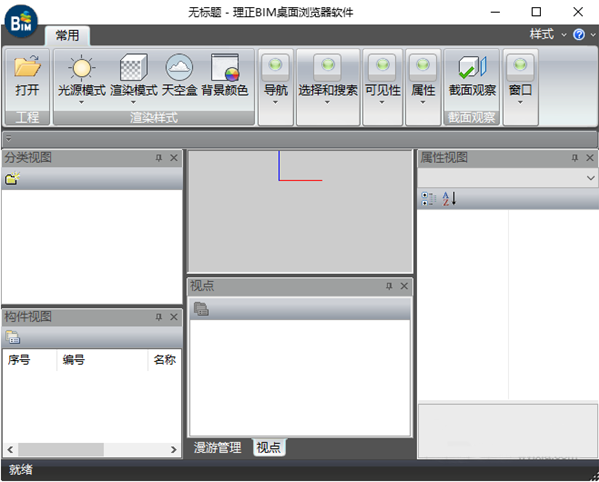The height and width of the screenshot is (482, 599).
Task: Minimize the application window
Action: pyautogui.click(x=495, y=12)
